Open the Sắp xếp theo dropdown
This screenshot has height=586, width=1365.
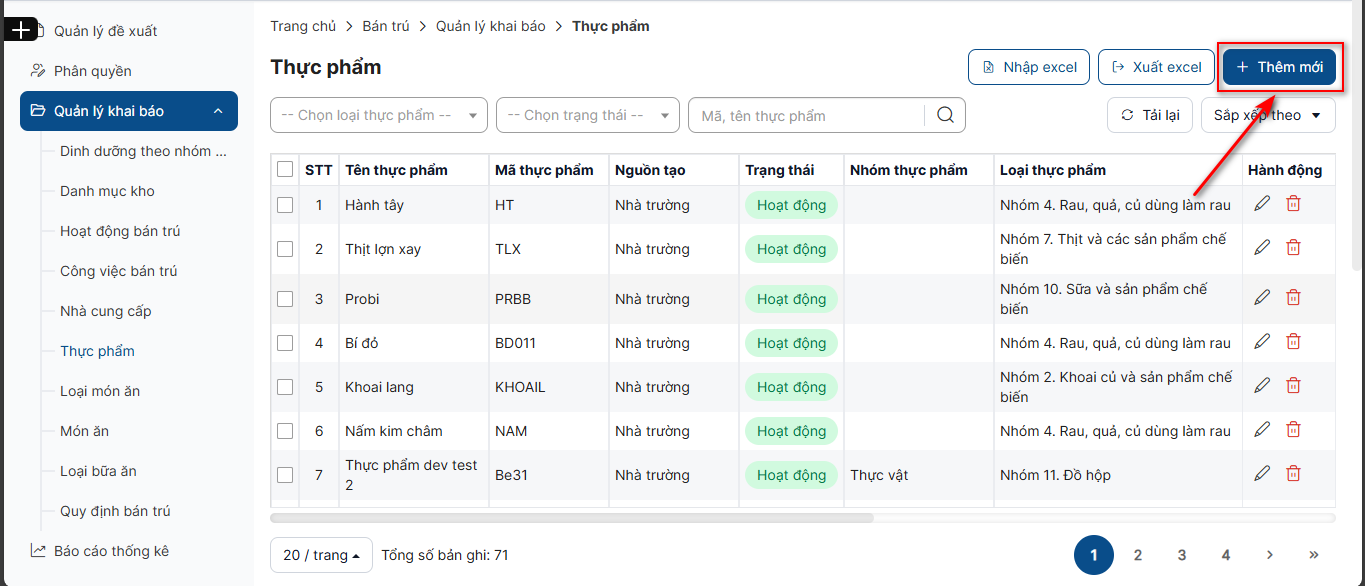pos(1267,115)
